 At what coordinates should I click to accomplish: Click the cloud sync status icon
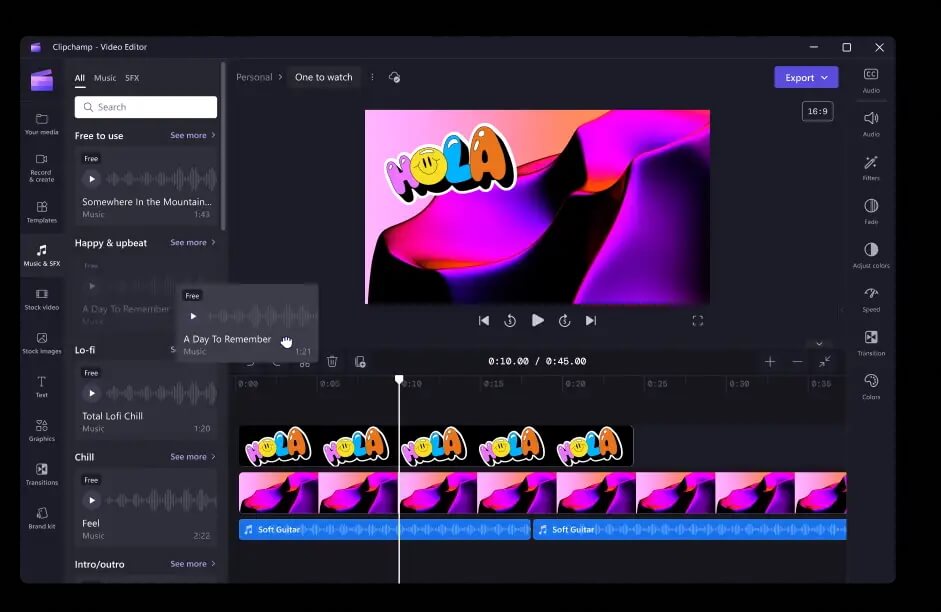(394, 77)
